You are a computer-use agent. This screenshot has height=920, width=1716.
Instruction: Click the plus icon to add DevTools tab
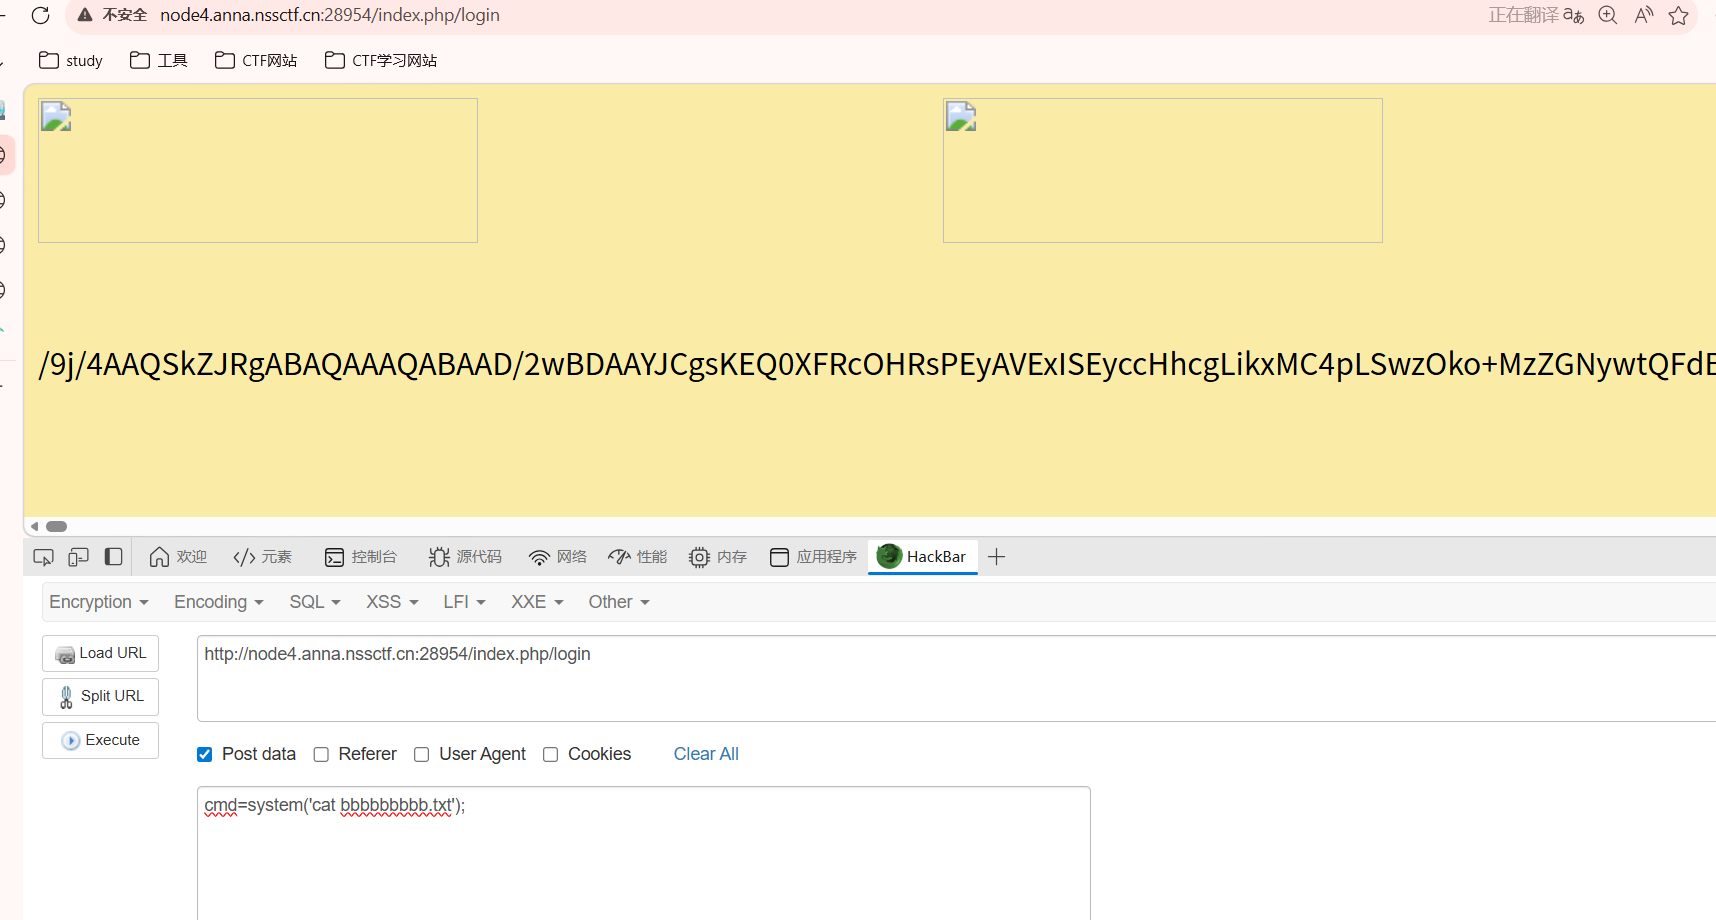pos(996,557)
